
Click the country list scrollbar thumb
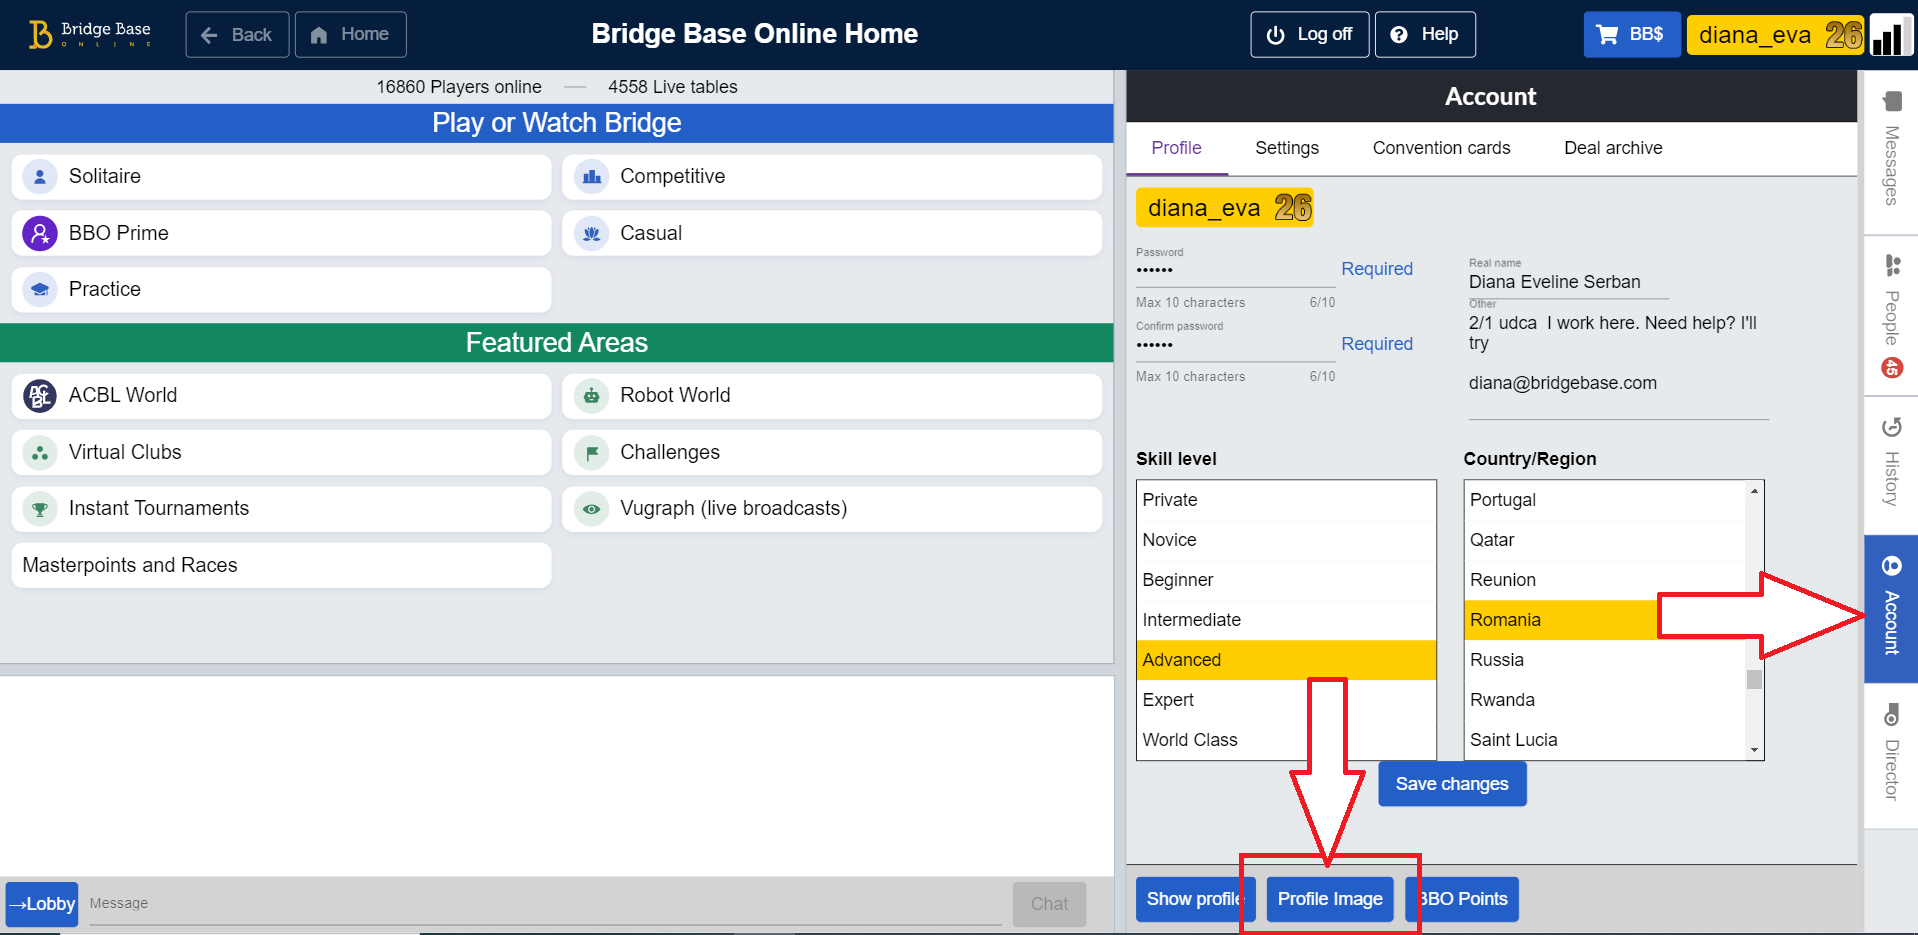point(1754,680)
